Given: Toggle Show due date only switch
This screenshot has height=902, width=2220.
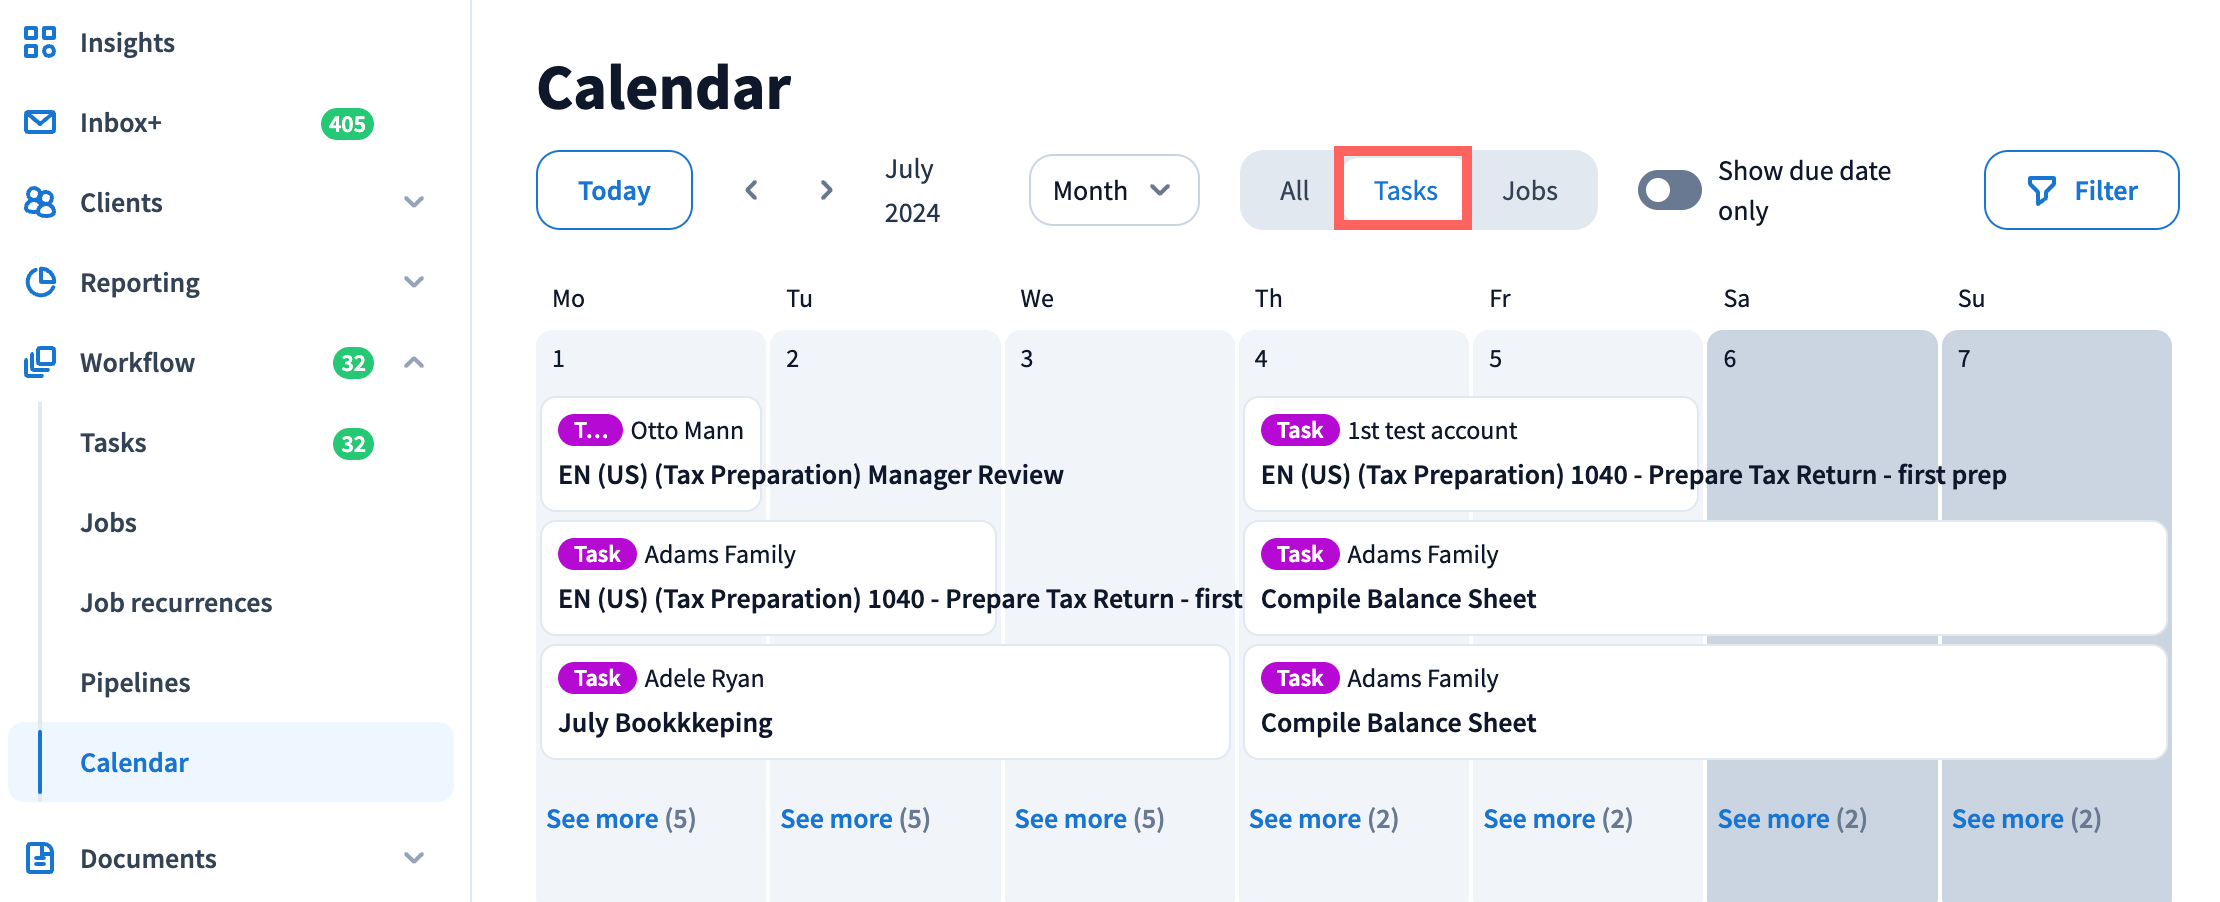Looking at the screenshot, I should 1669,190.
